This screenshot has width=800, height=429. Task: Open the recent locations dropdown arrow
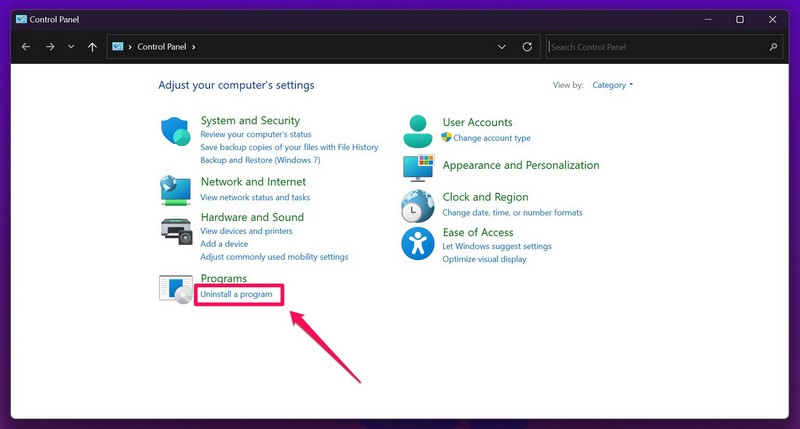click(x=71, y=47)
